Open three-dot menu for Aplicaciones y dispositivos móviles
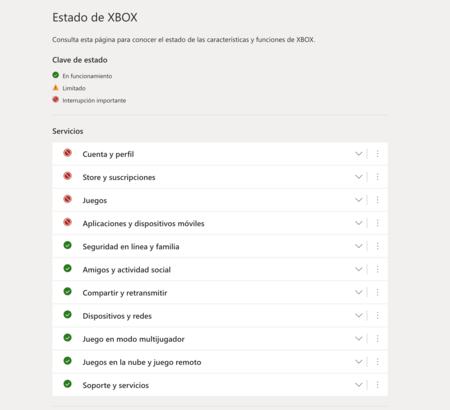 tap(377, 223)
